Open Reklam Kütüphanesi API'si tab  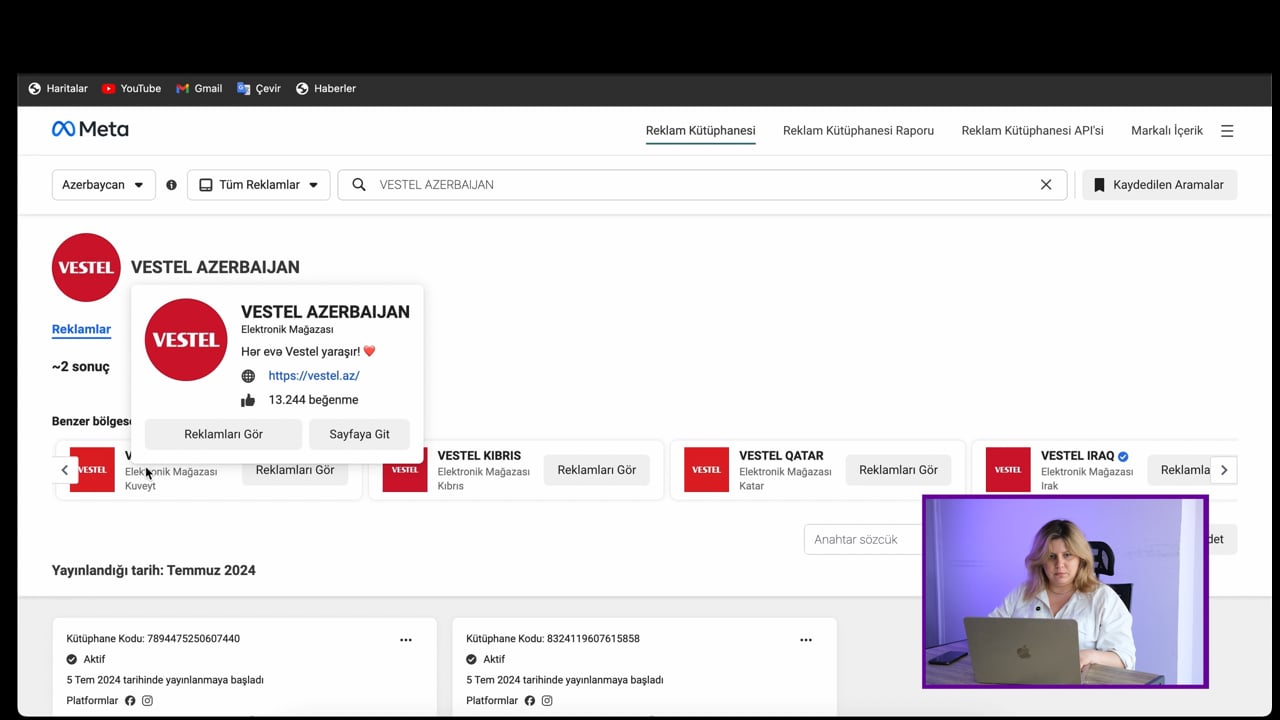(x=1032, y=131)
